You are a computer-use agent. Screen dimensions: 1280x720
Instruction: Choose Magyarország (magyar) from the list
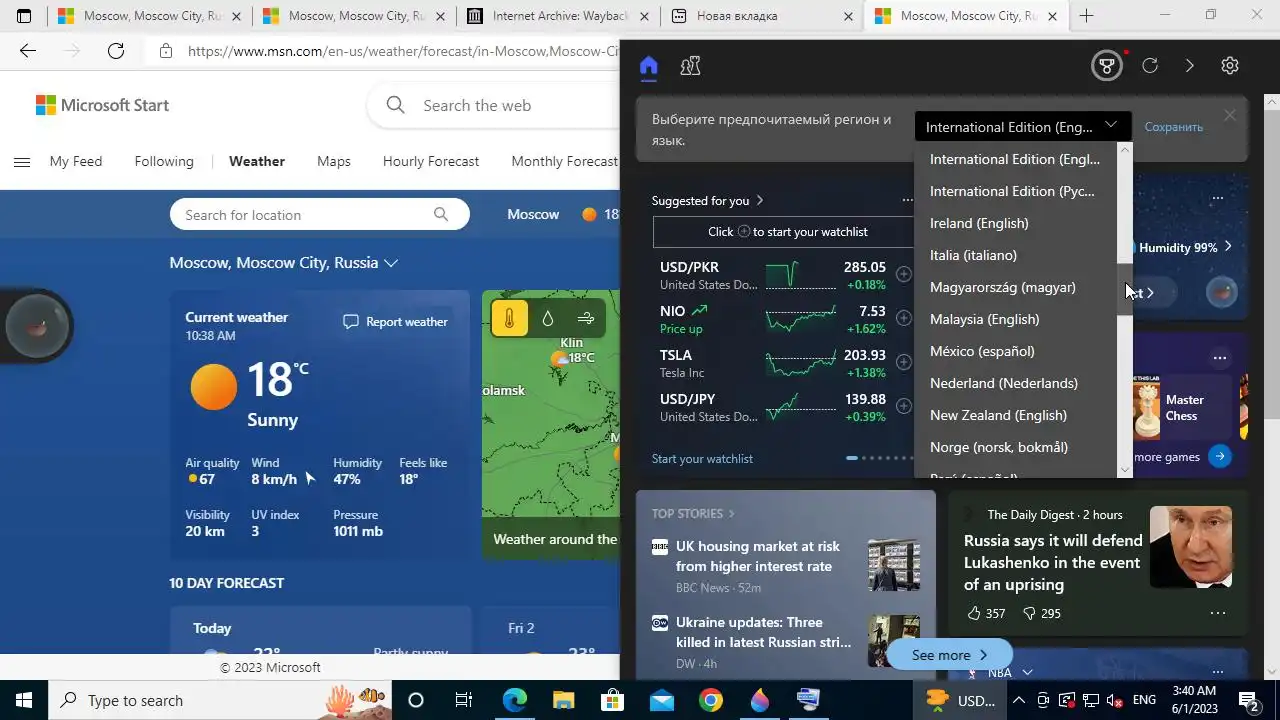click(x=1015, y=287)
